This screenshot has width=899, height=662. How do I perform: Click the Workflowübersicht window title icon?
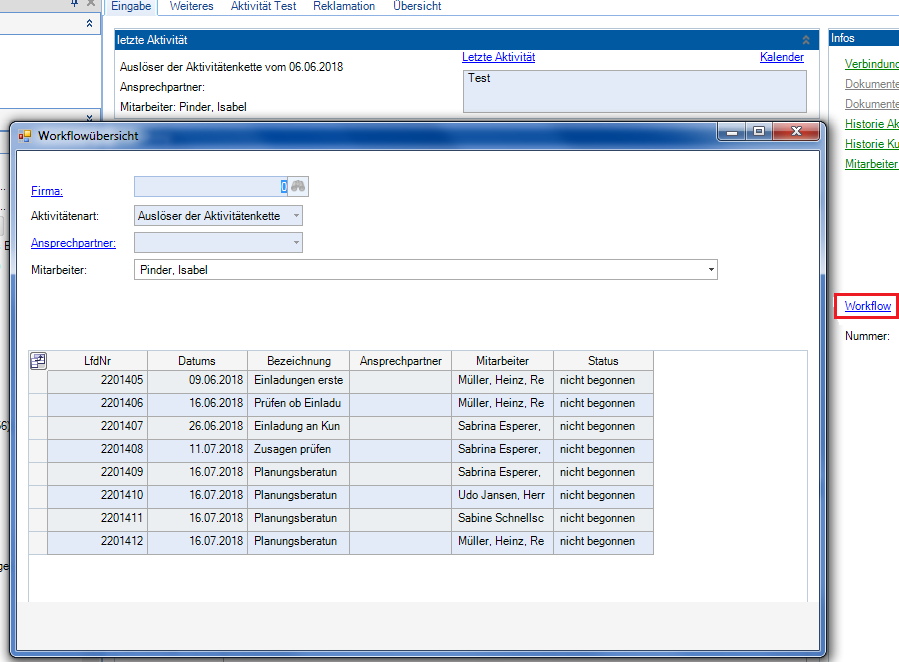point(25,135)
